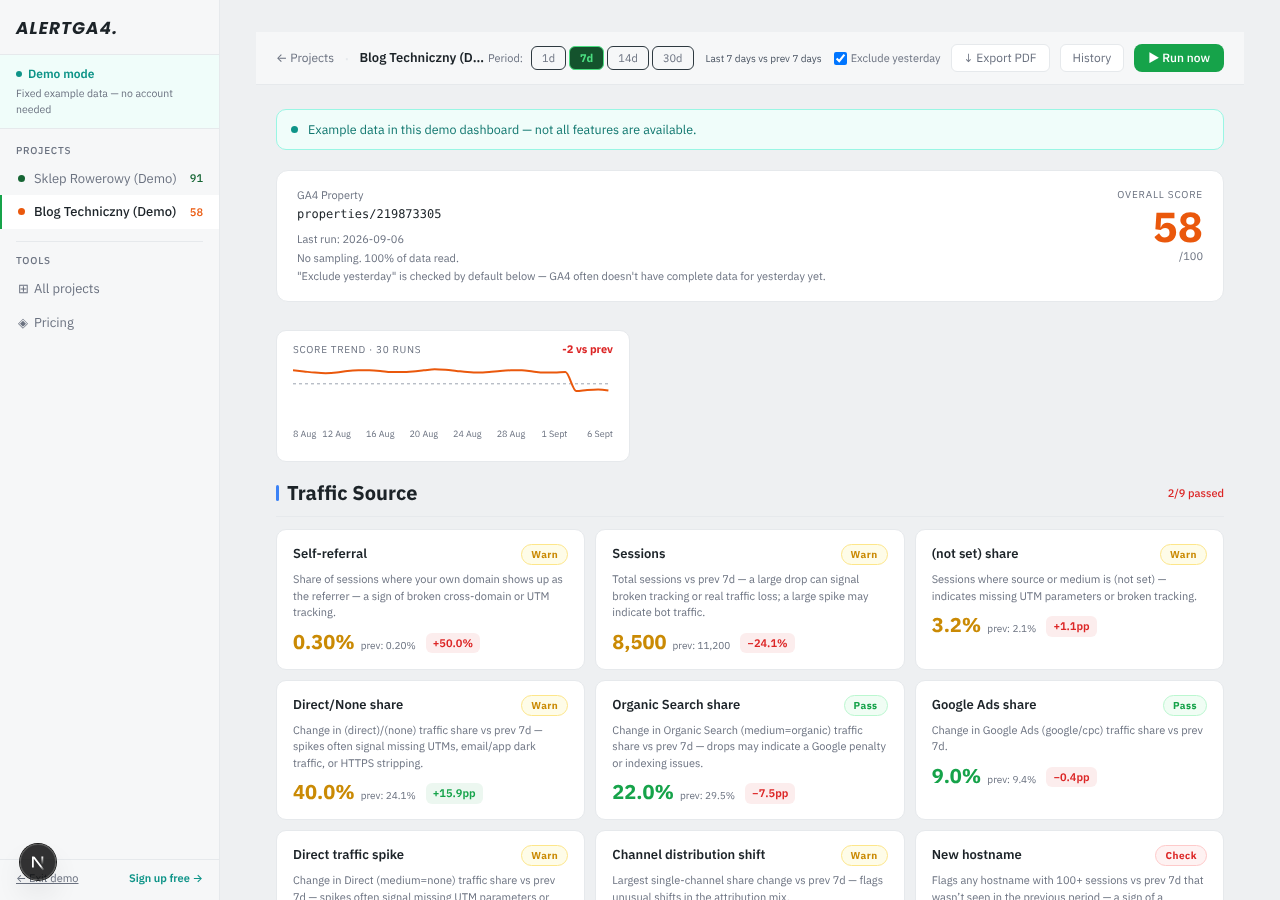The width and height of the screenshot is (1280, 900).
Task: Set period to 7d
Action: [586, 58]
